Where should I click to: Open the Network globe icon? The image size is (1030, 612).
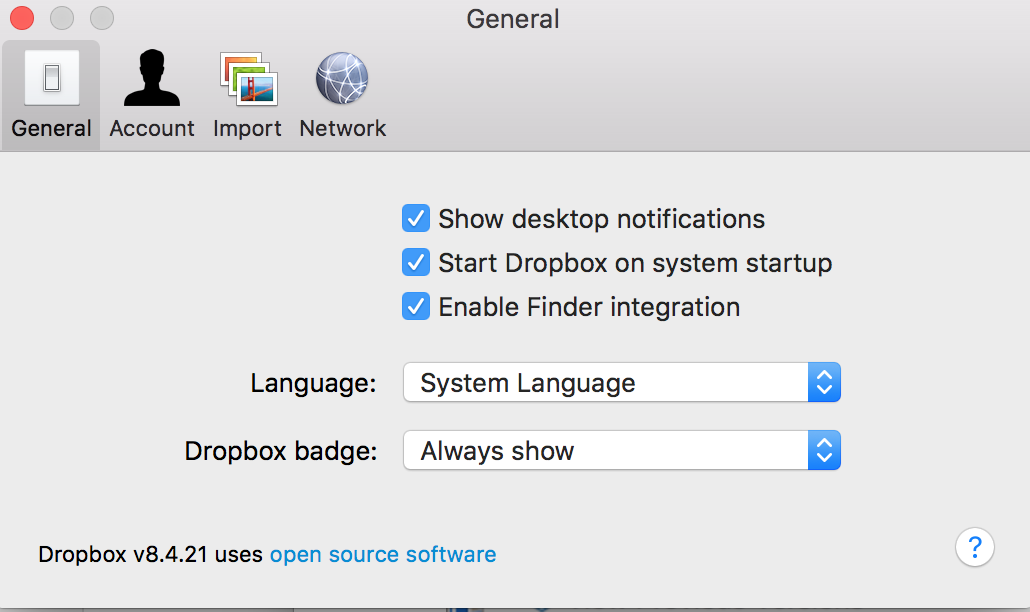pyautogui.click(x=342, y=78)
